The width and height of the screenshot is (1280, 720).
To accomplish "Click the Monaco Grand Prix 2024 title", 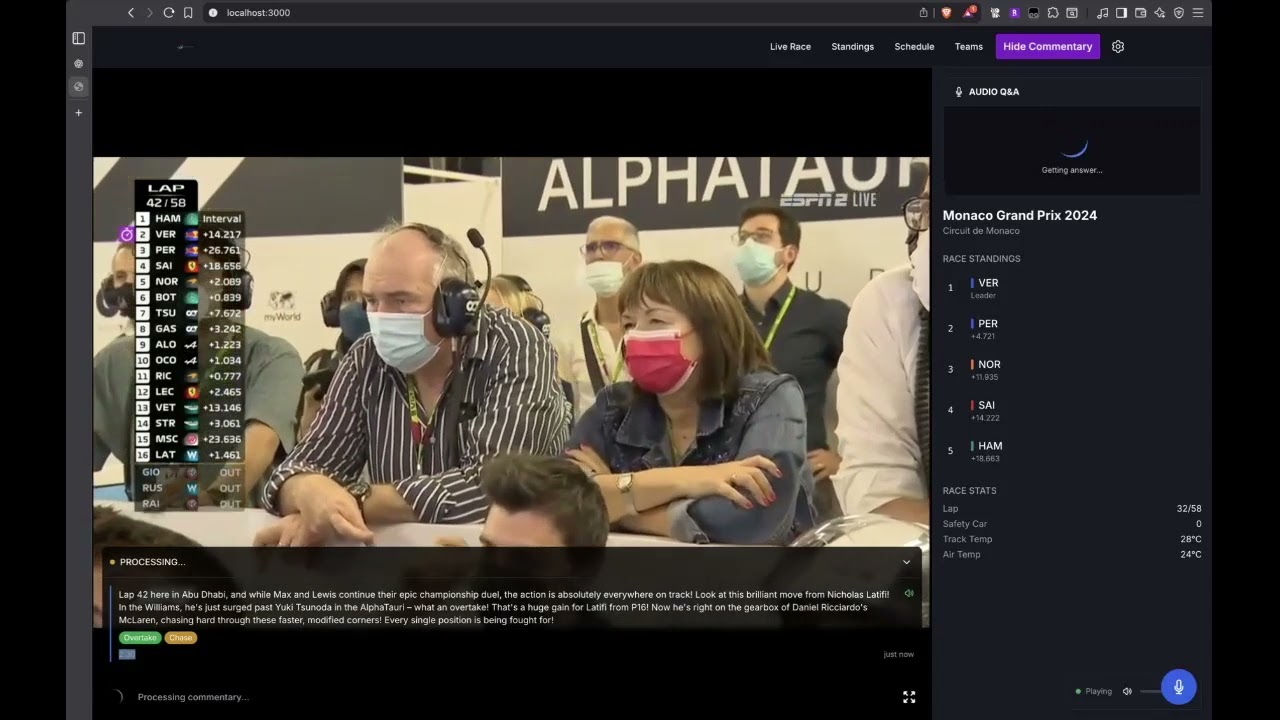I will tap(1019, 215).
